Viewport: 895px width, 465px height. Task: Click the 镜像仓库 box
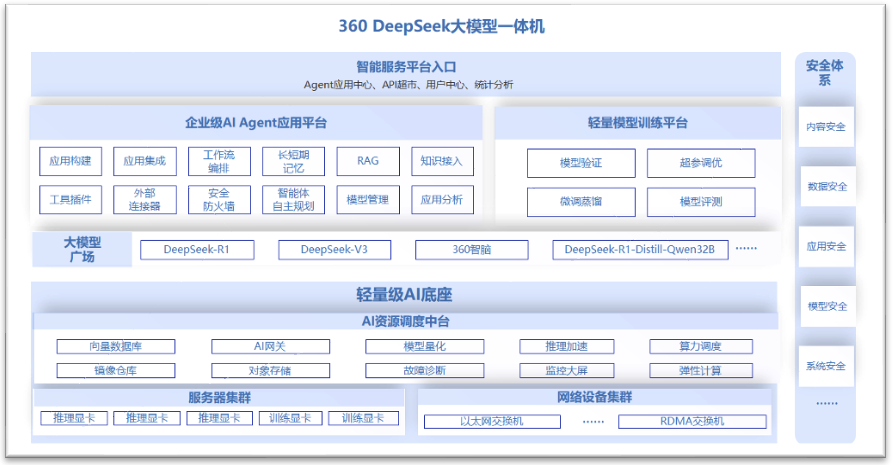[116, 371]
